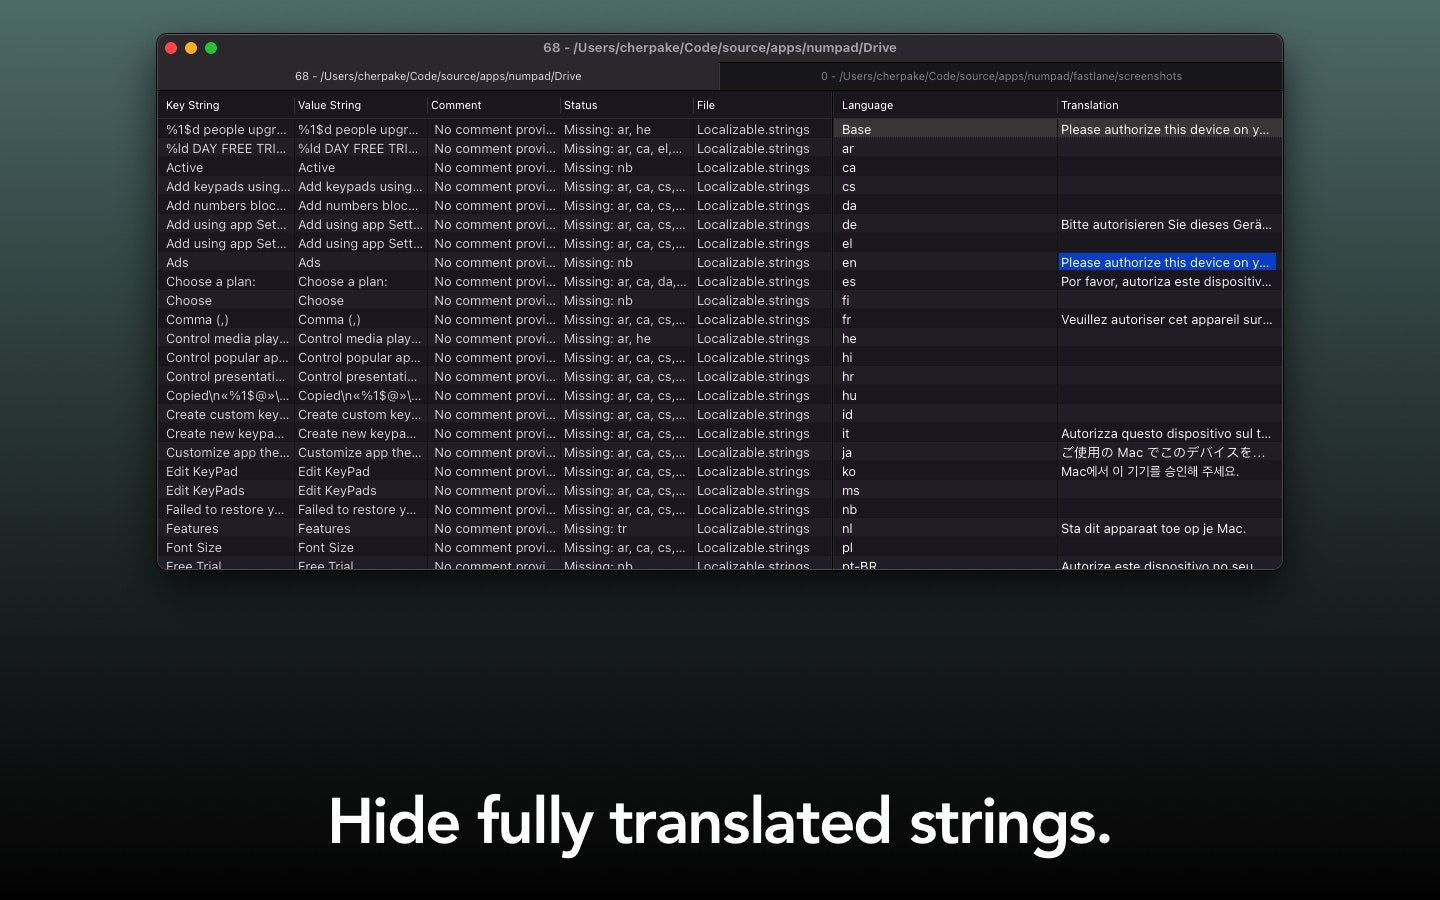
Task: Select the 'Control presentati...' key row
Action: click(x=495, y=376)
